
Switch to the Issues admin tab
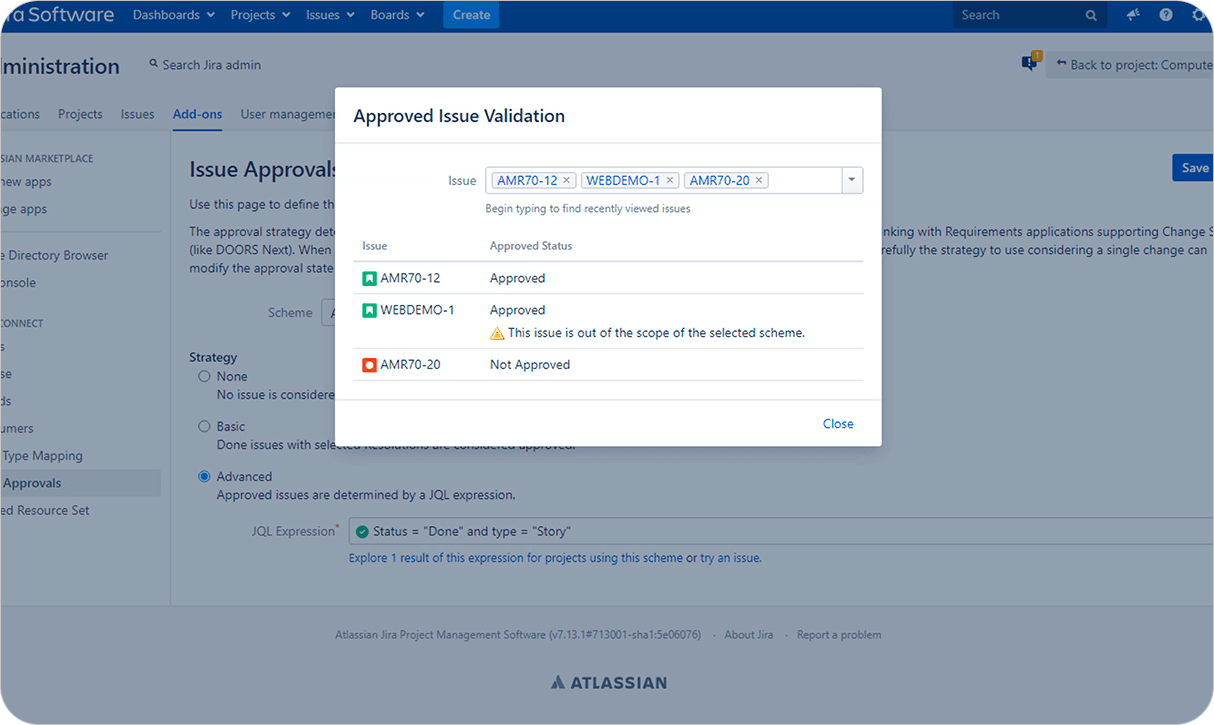click(137, 114)
